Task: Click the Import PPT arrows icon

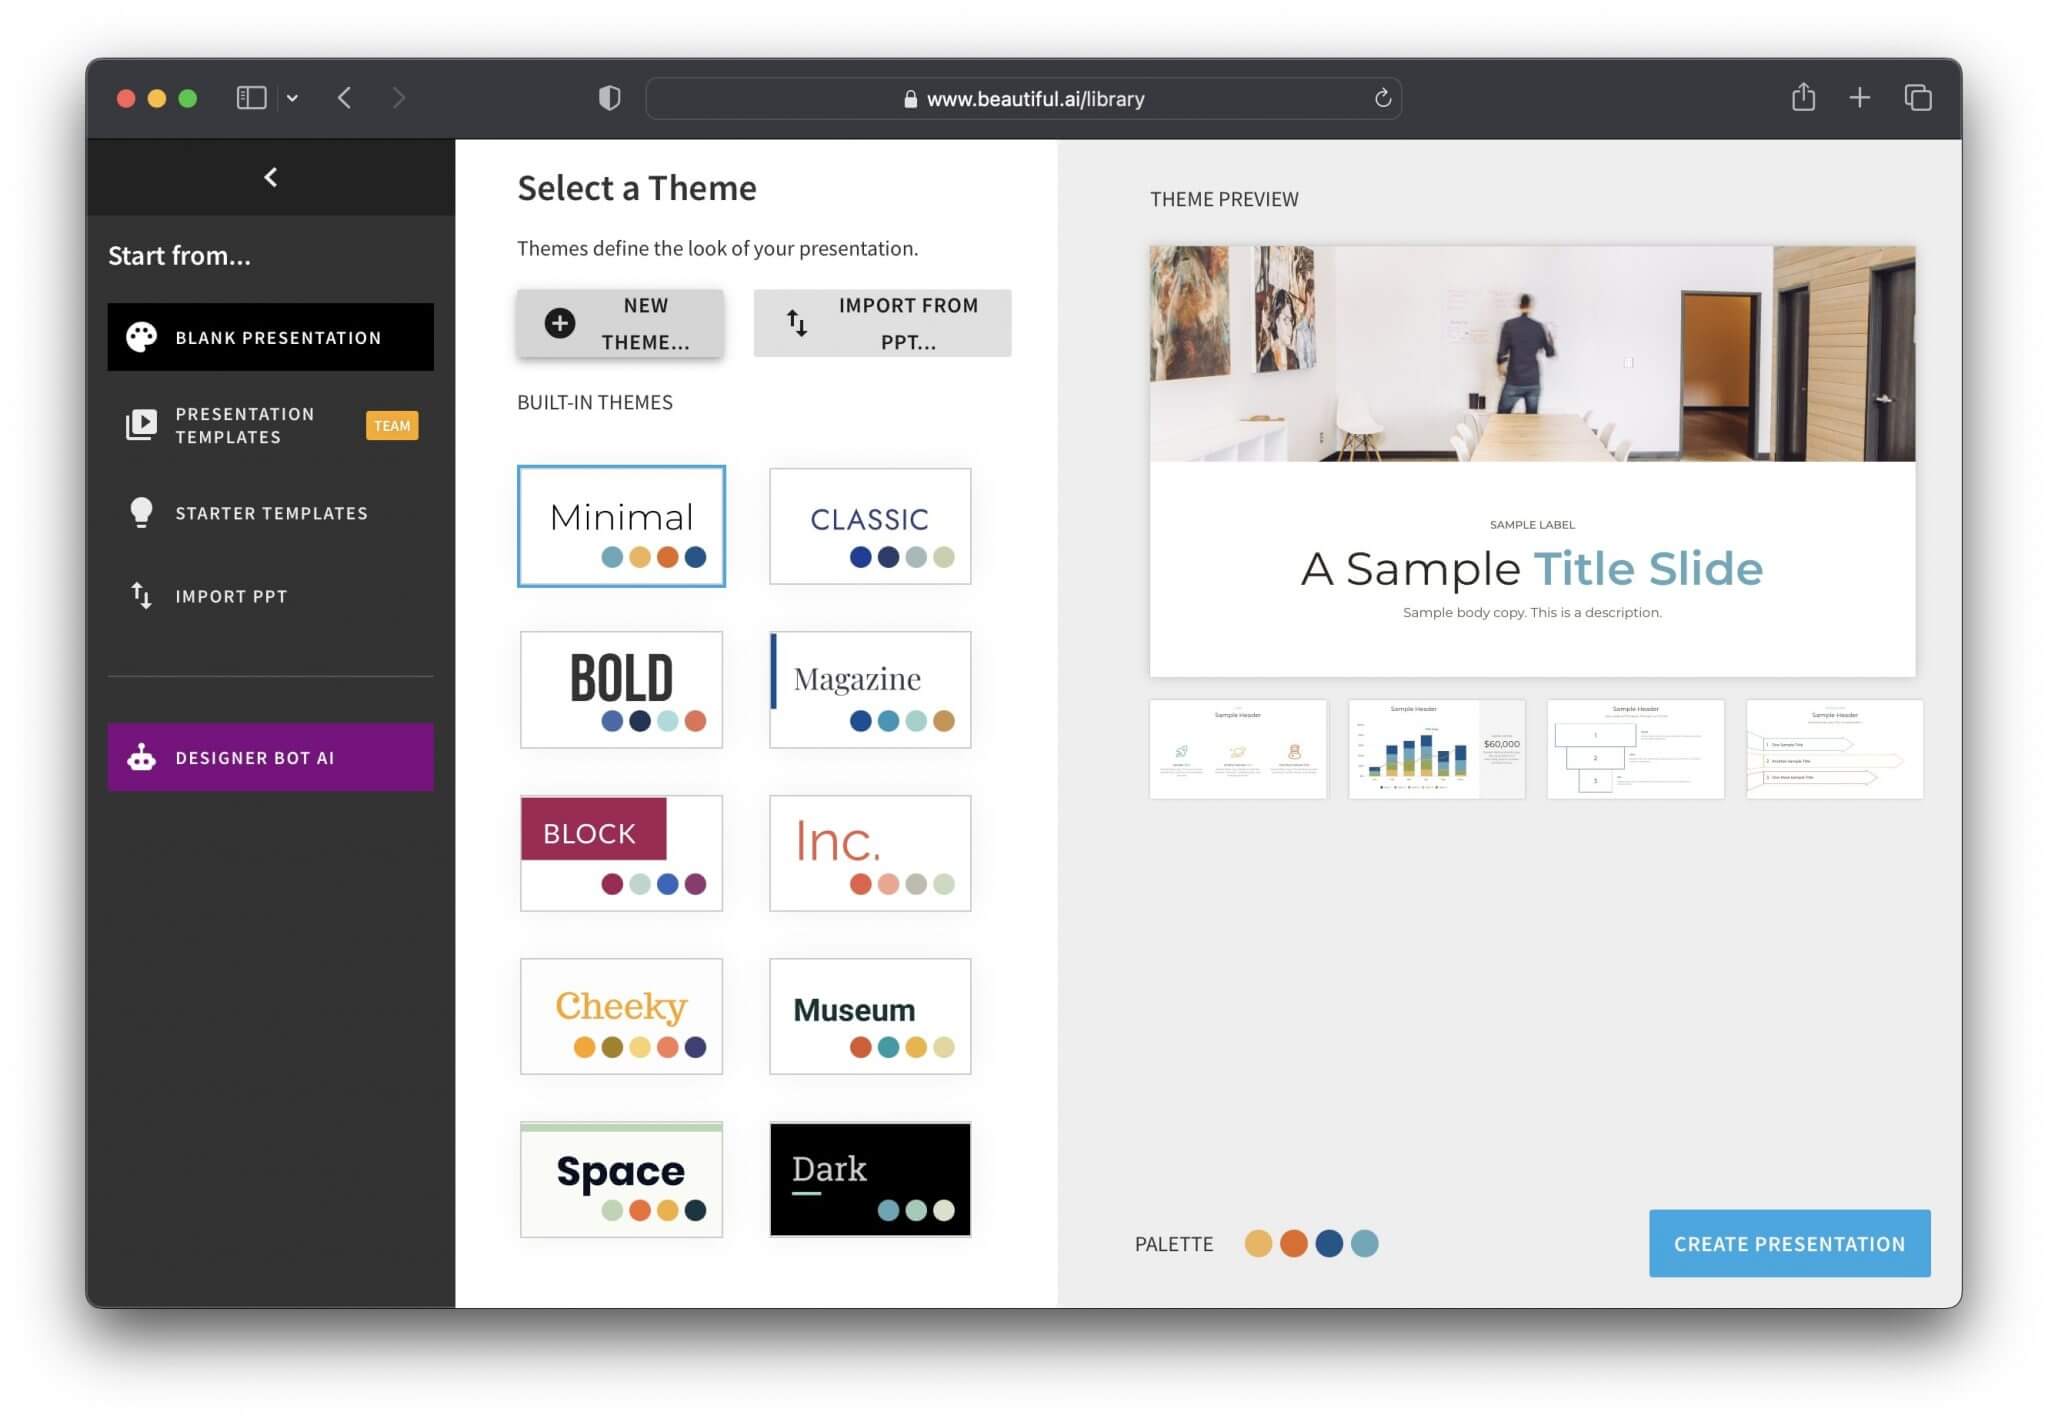Action: pos(141,596)
